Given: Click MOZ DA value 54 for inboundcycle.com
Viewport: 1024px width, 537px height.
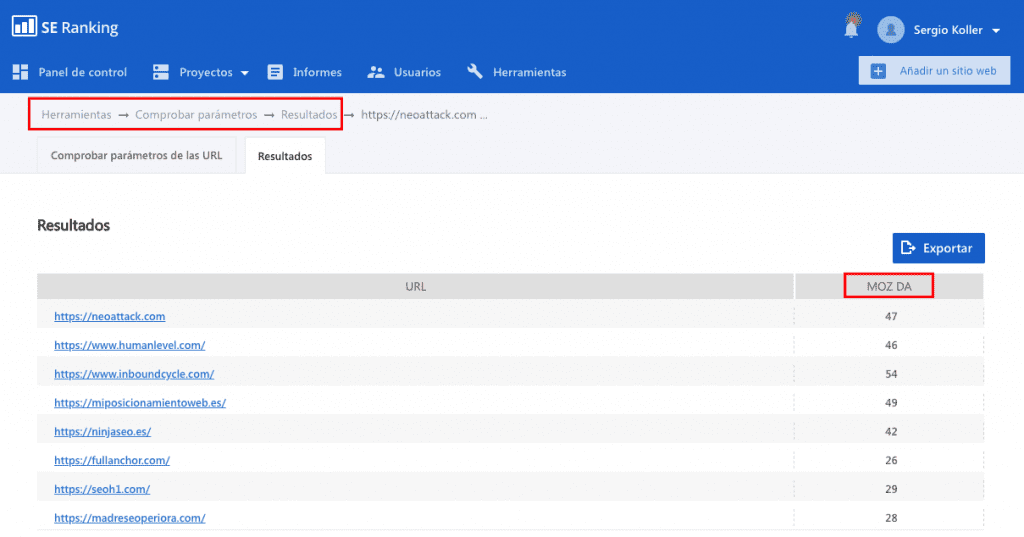Looking at the screenshot, I should coord(891,374).
